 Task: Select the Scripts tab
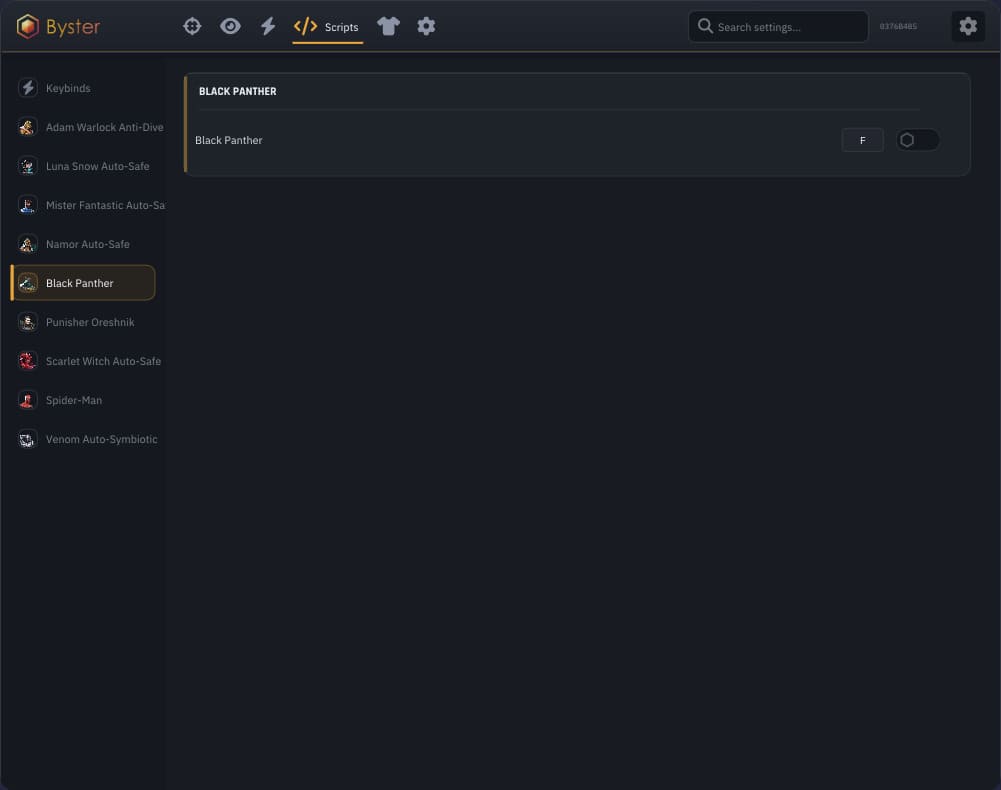click(327, 27)
